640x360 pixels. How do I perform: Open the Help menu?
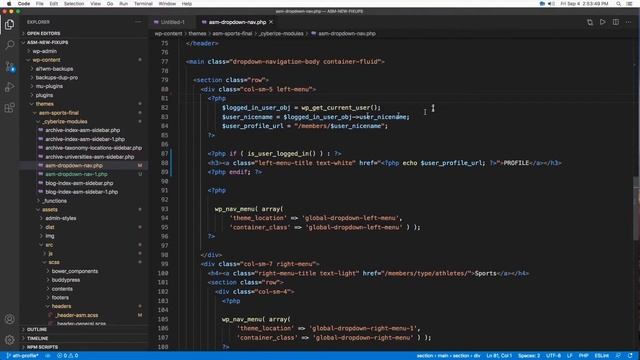pos(187,4)
